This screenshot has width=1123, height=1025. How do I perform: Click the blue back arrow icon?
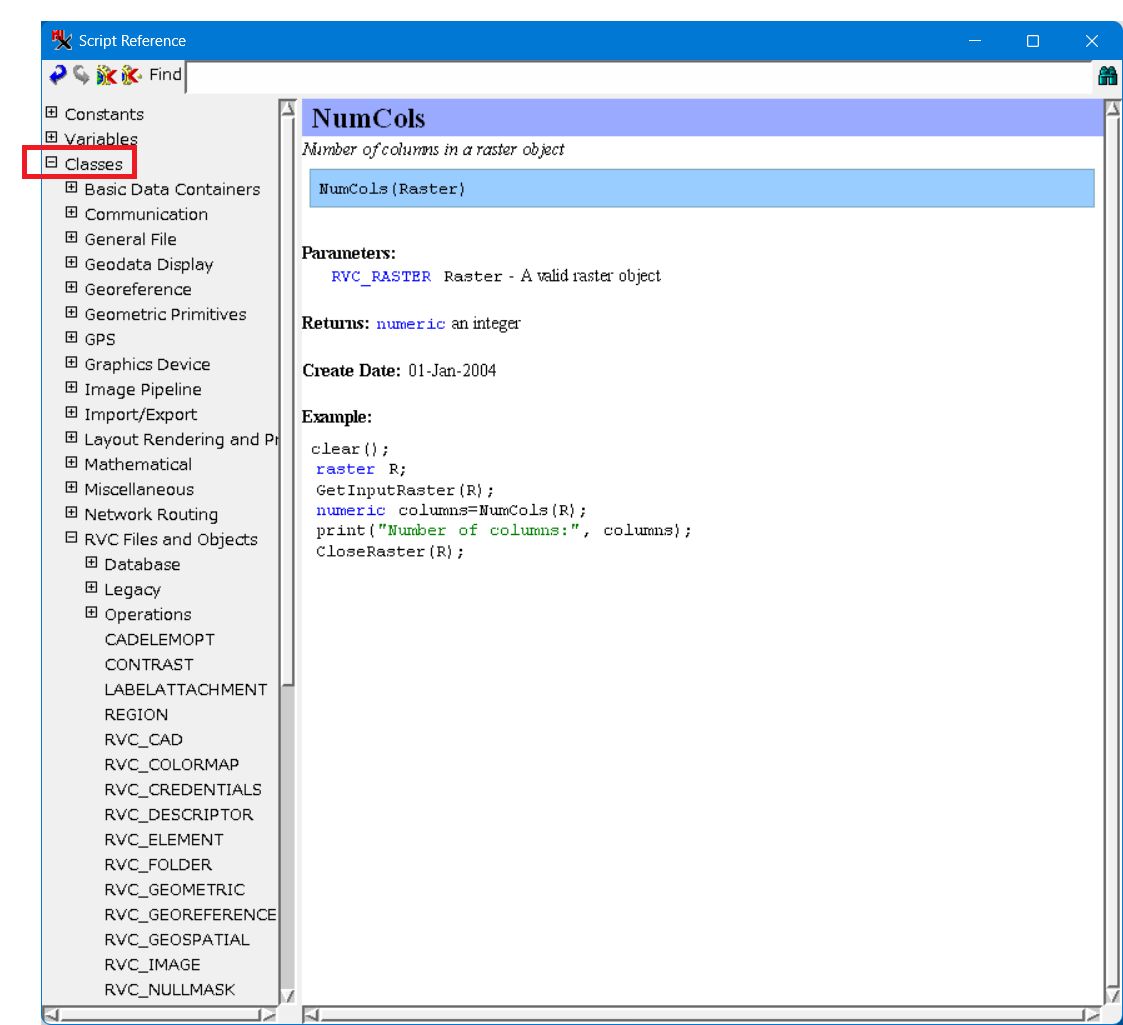pos(58,75)
